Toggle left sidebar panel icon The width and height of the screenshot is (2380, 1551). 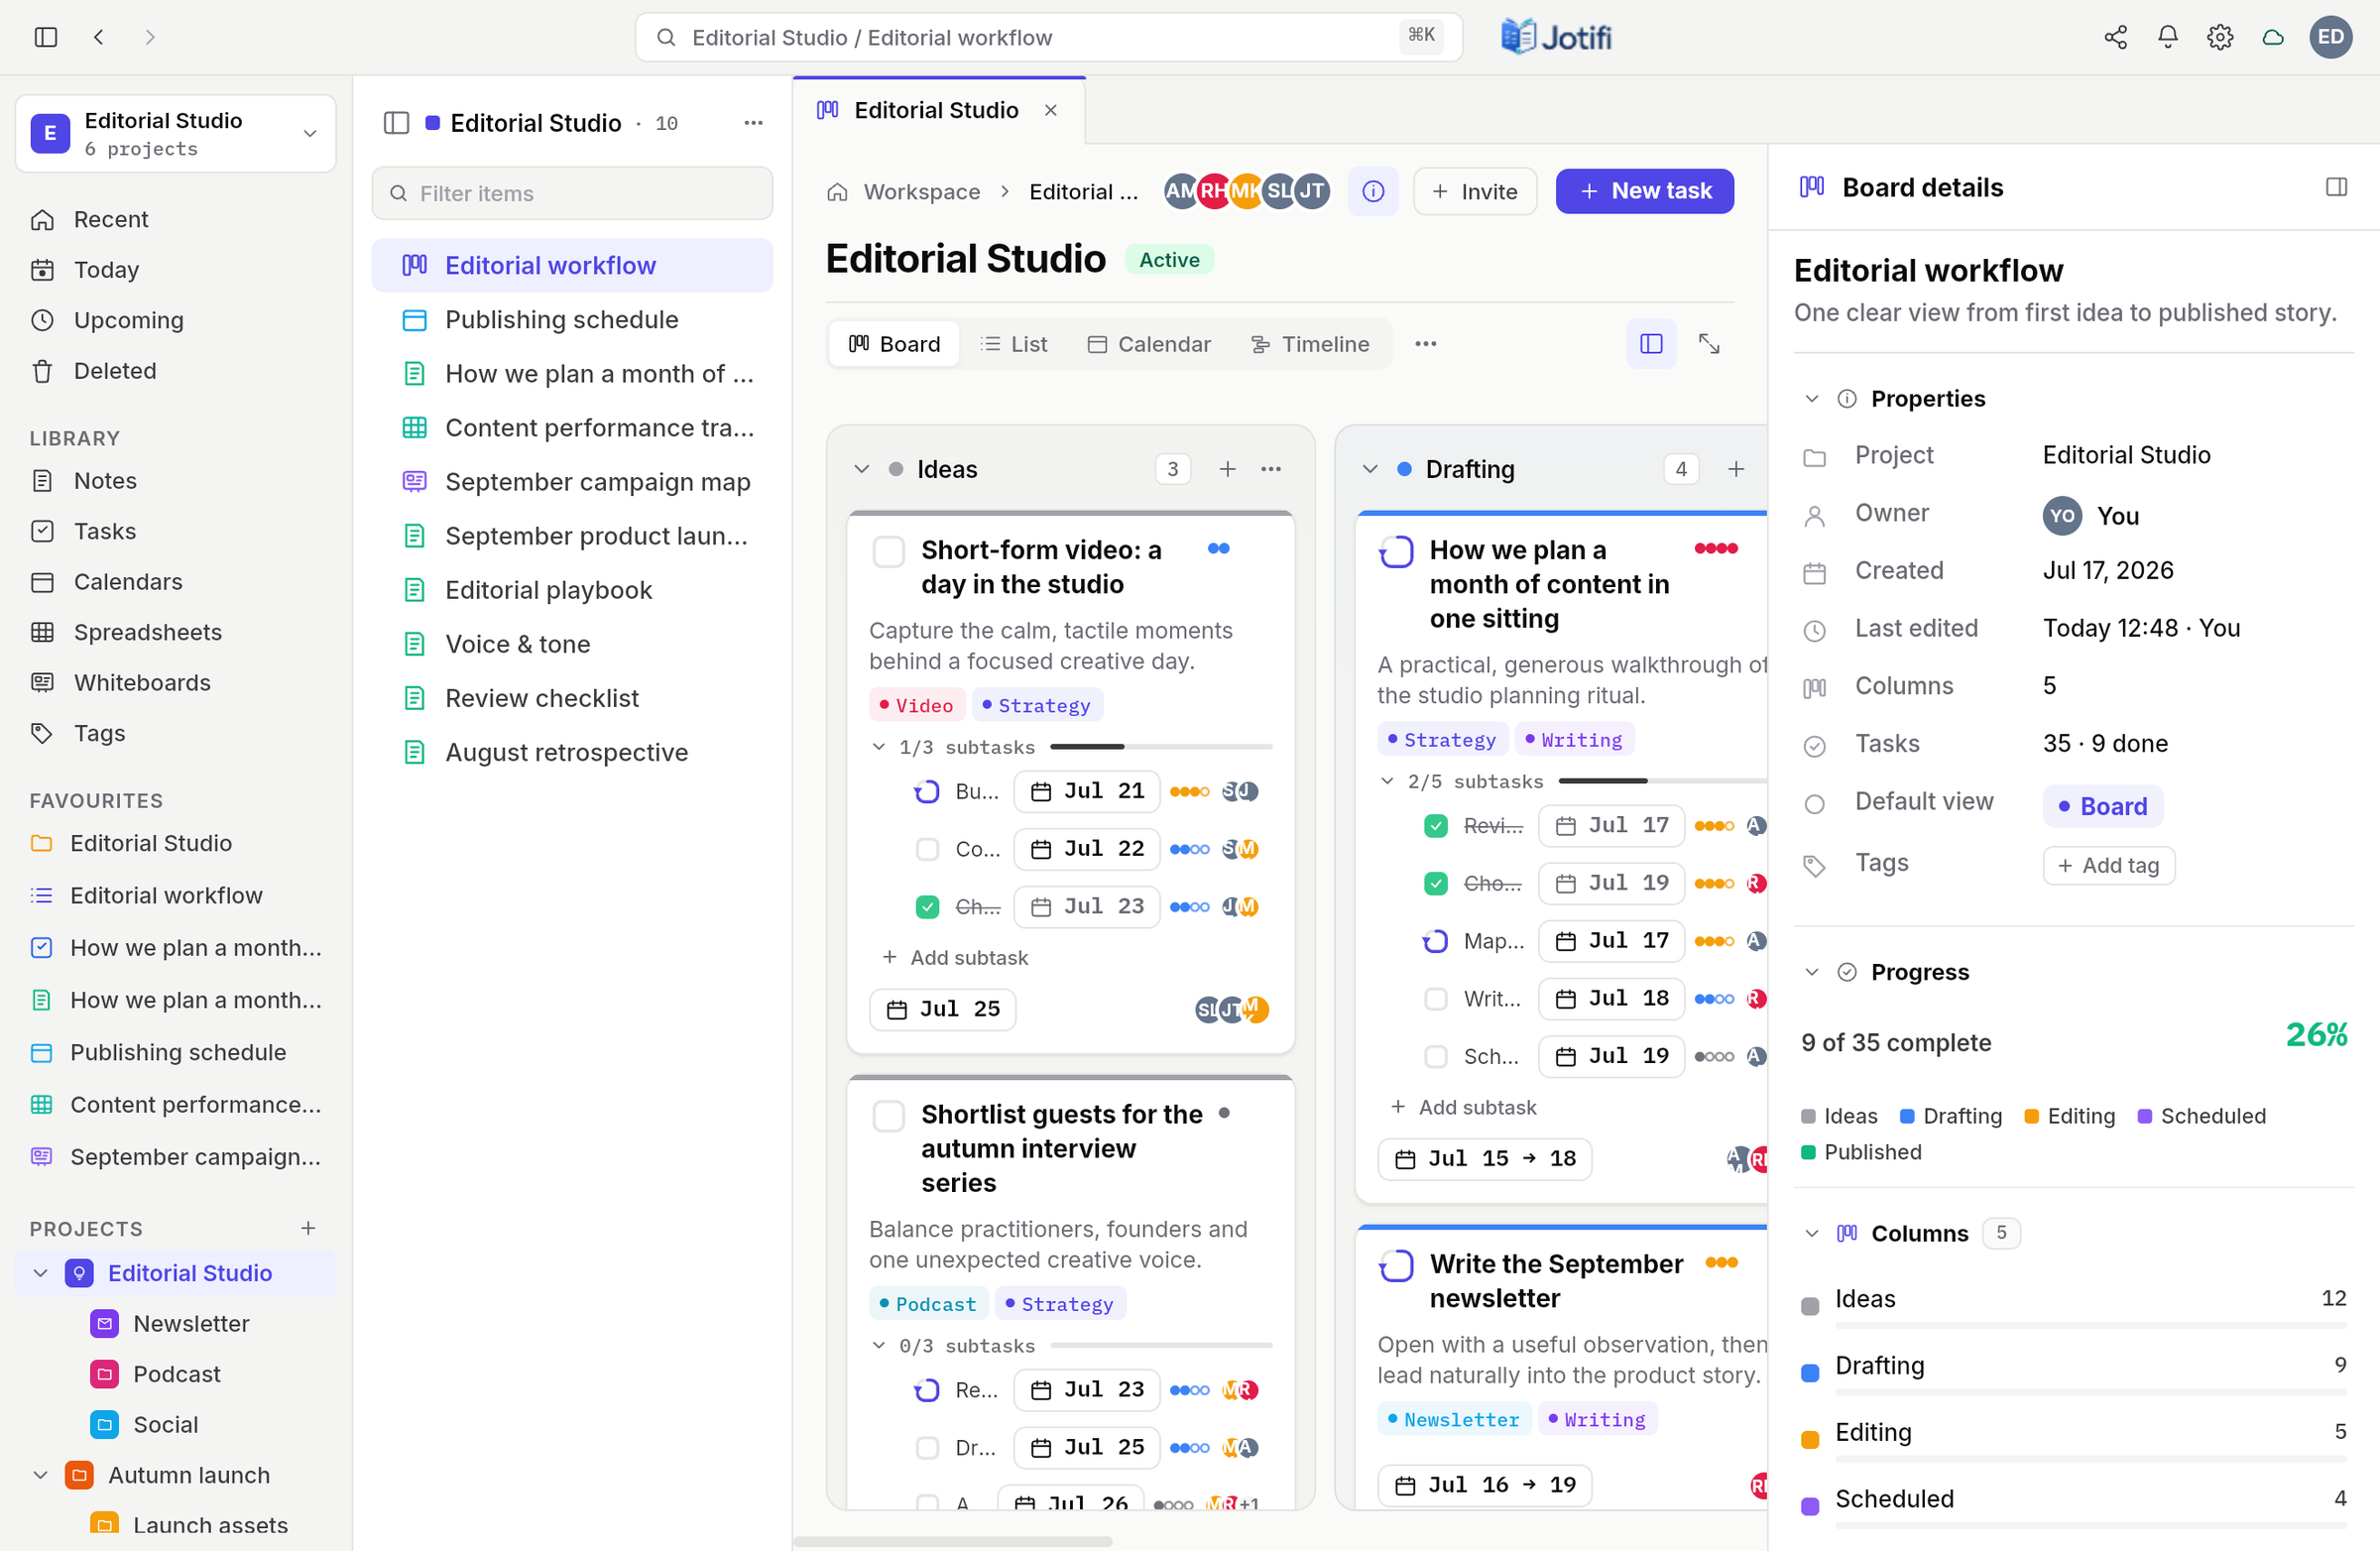pyautogui.click(x=46, y=37)
